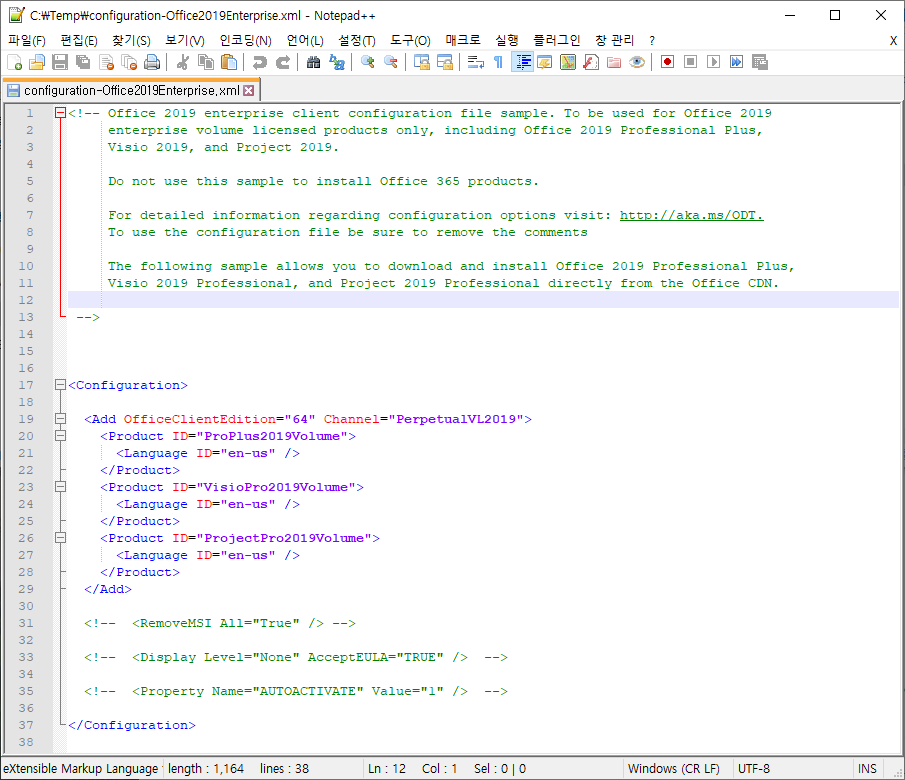This screenshot has height=780, width=905.
Task: Play back the recorded macro
Action: 713,62
